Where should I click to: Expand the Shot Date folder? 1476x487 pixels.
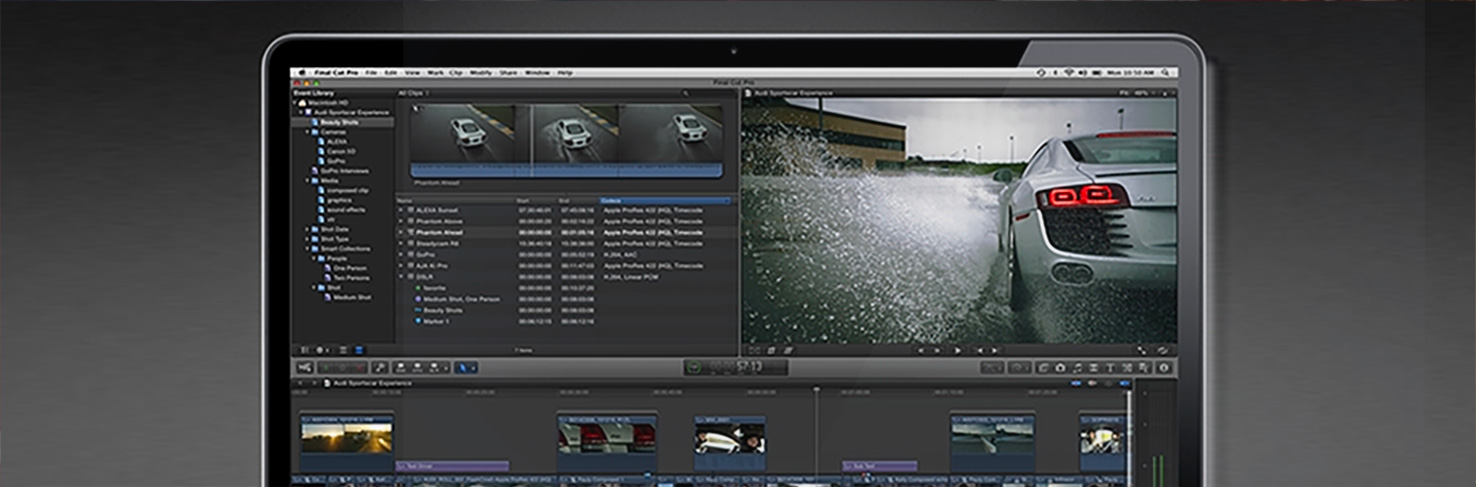click(308, 229)
